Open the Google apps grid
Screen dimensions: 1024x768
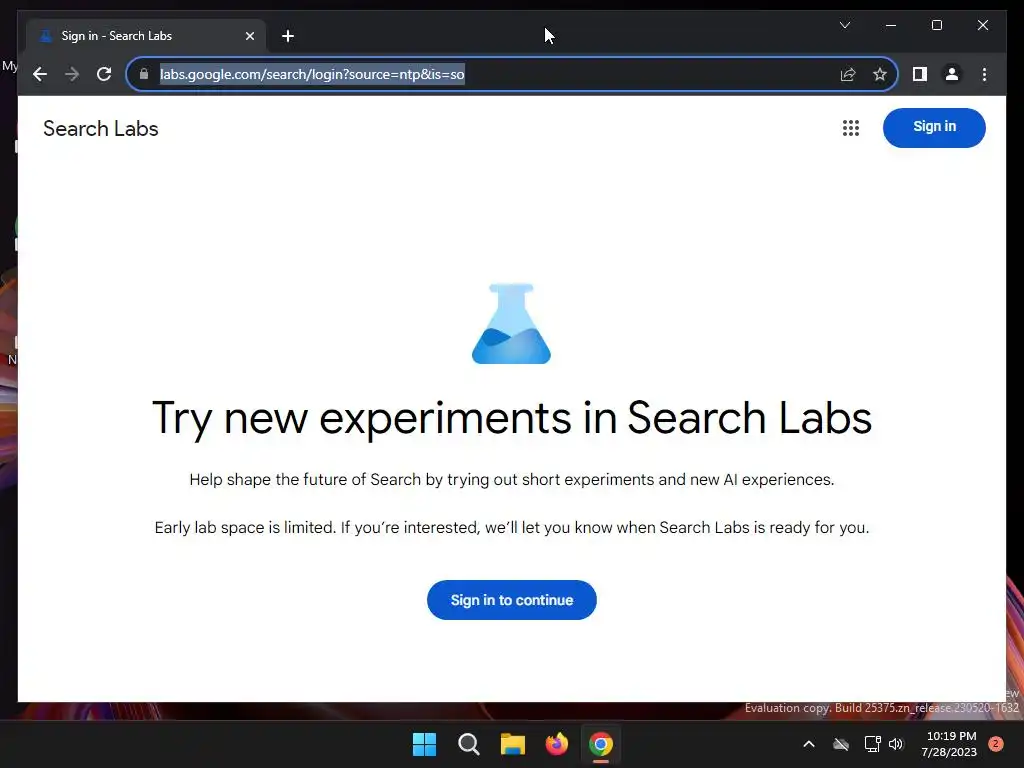pos(850,128)
